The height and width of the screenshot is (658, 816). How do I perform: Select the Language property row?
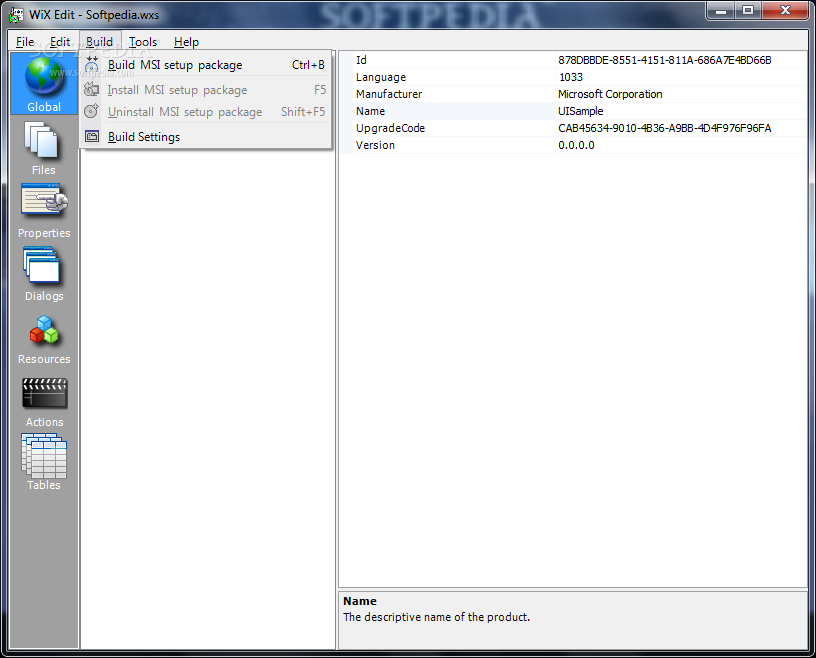[x=573, y=77]
